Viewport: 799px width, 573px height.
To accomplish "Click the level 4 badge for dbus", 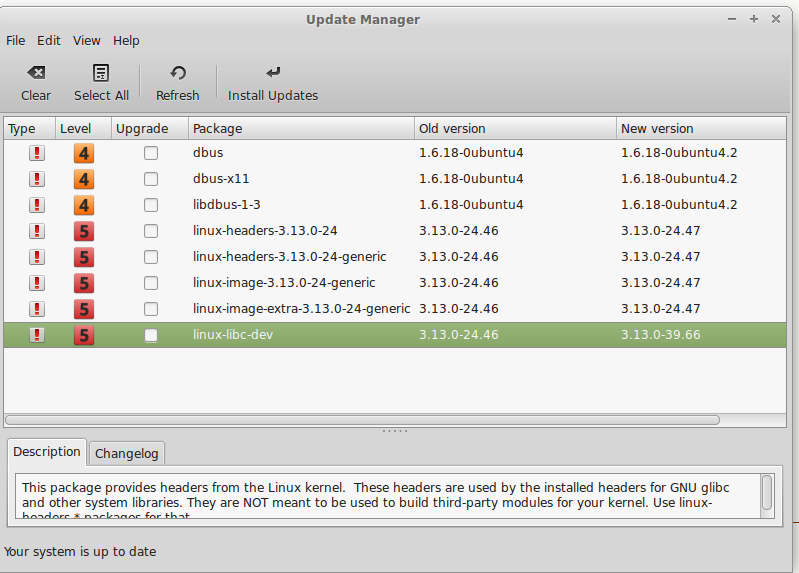I will [84, 153].
